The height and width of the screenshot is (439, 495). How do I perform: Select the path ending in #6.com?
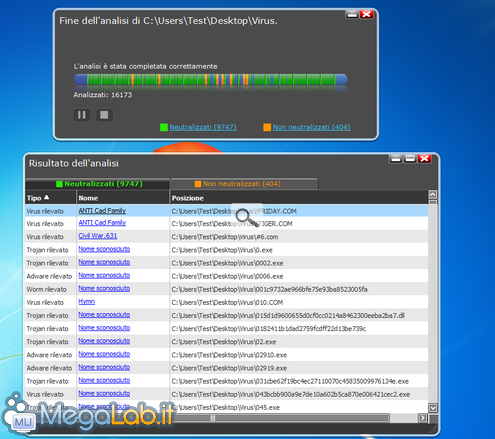coord(225,237)
